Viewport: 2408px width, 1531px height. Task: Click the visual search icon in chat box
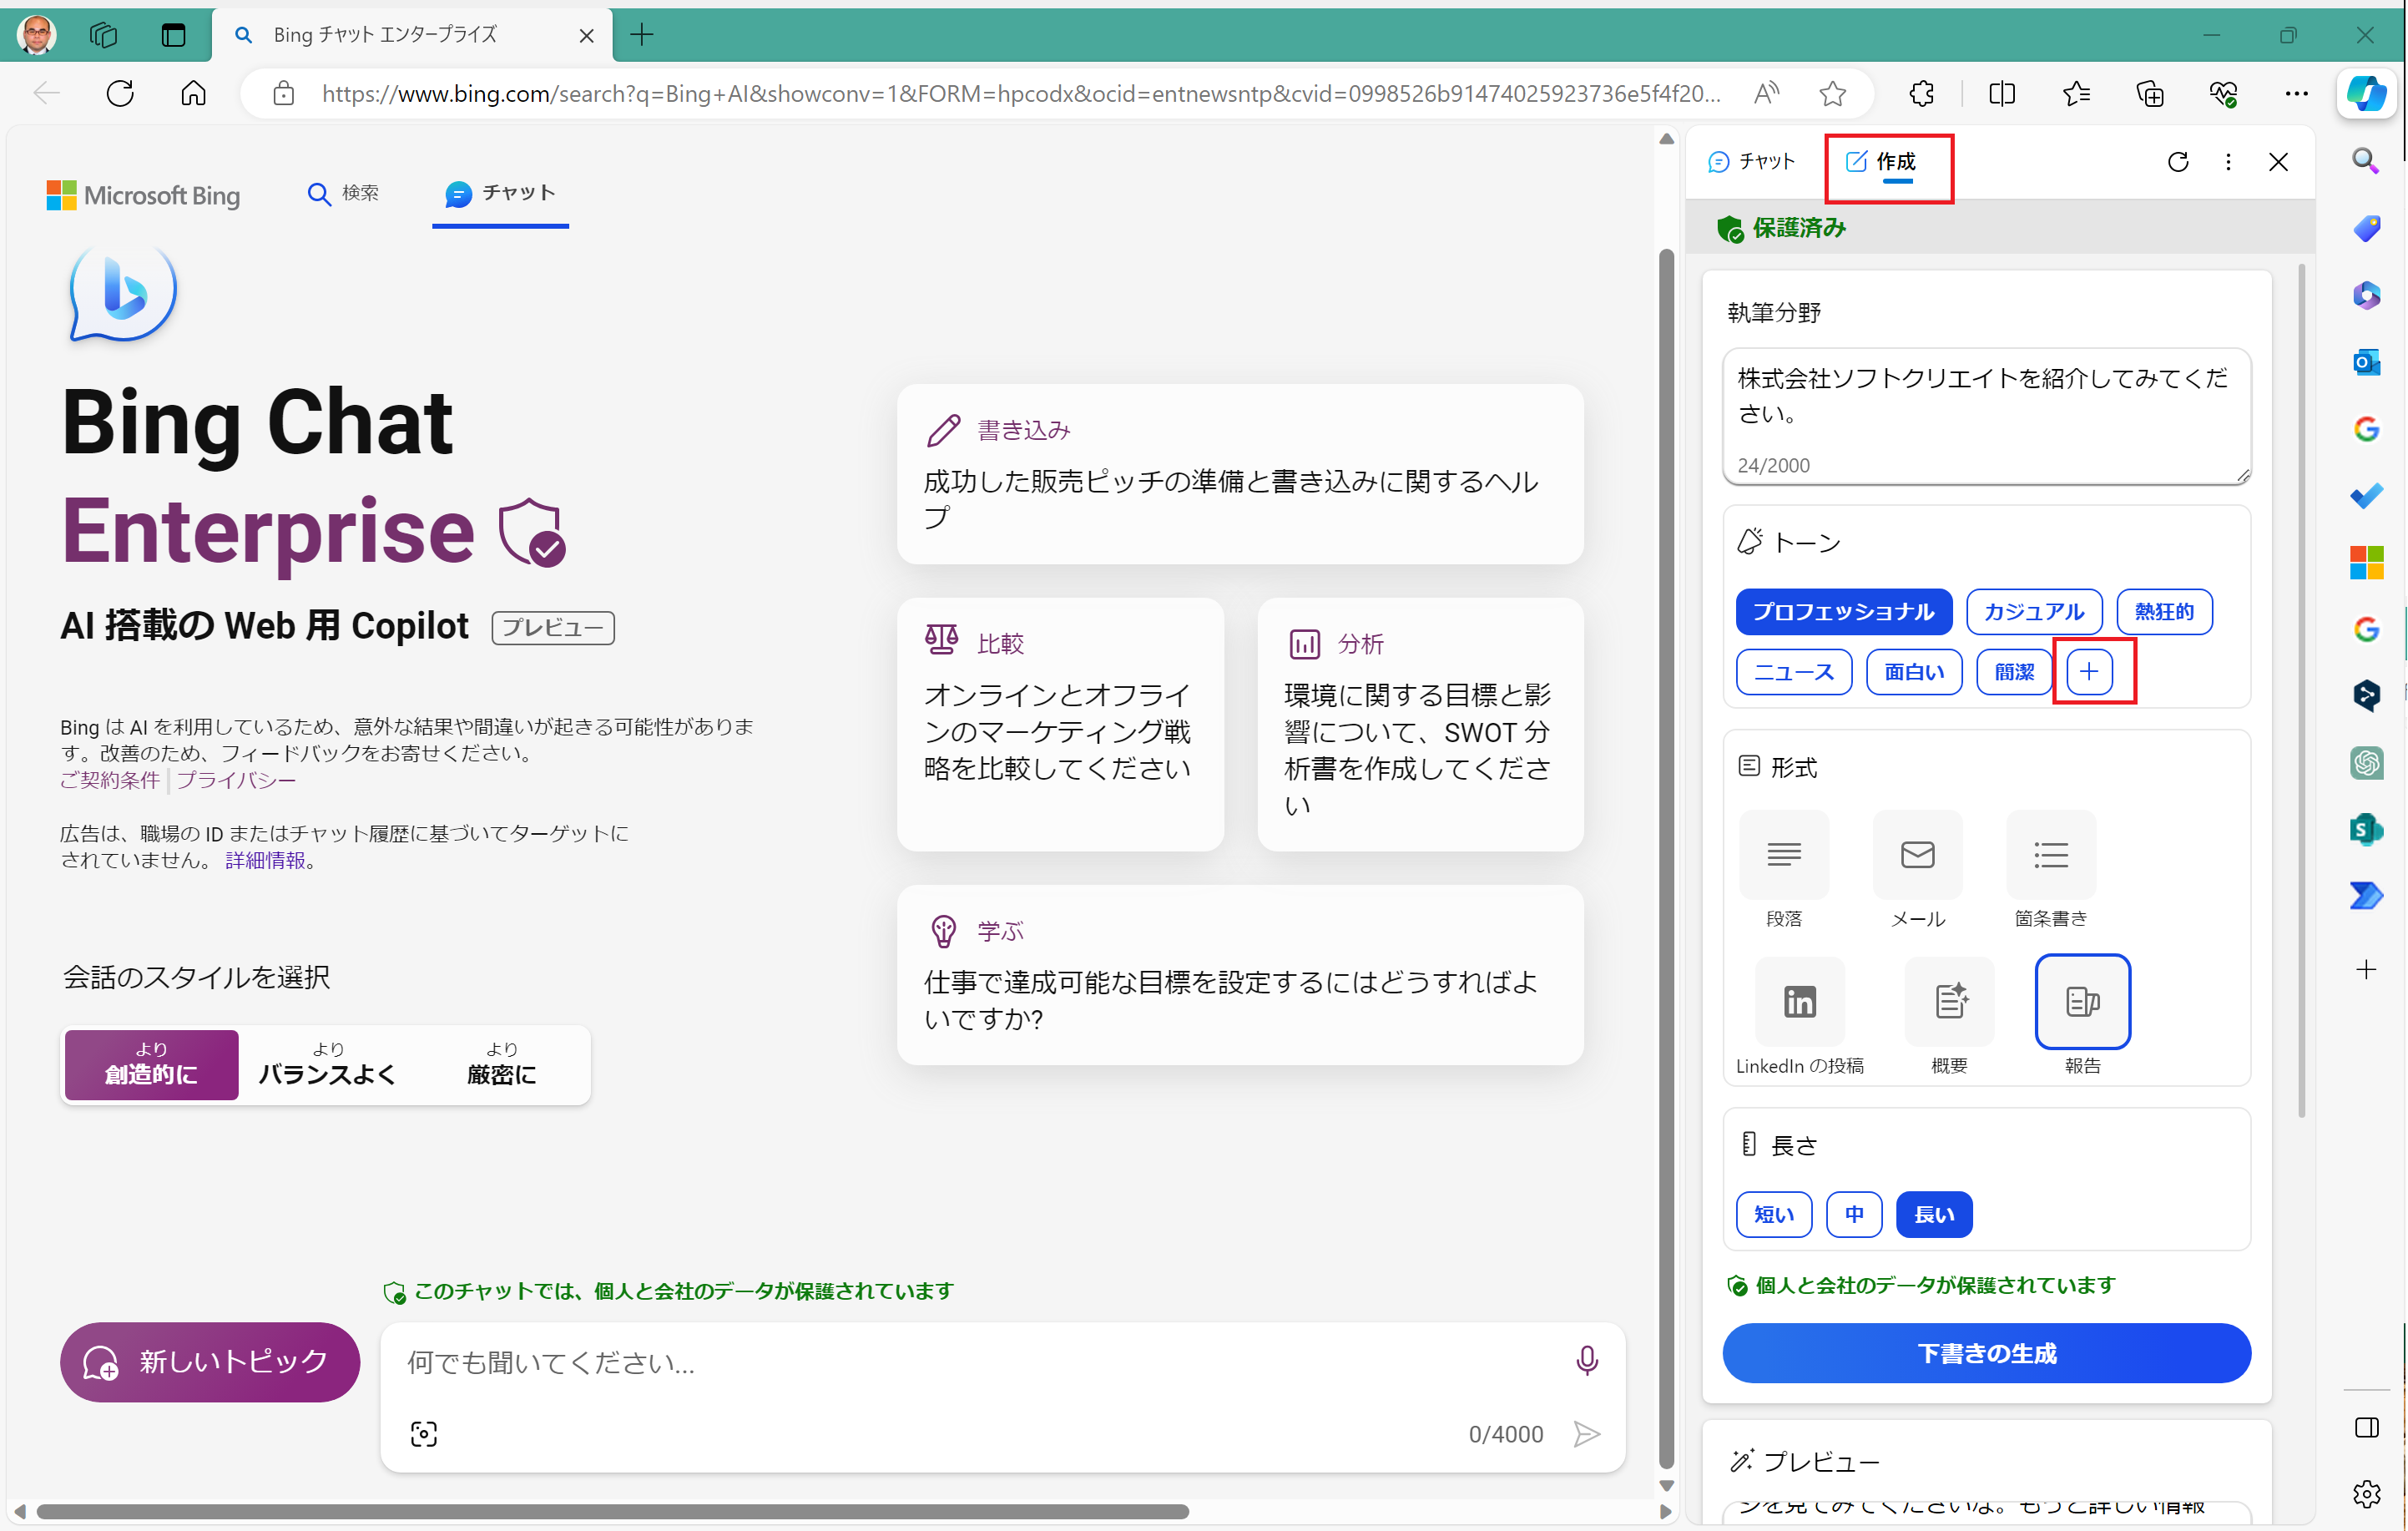tap(424, 1434)
